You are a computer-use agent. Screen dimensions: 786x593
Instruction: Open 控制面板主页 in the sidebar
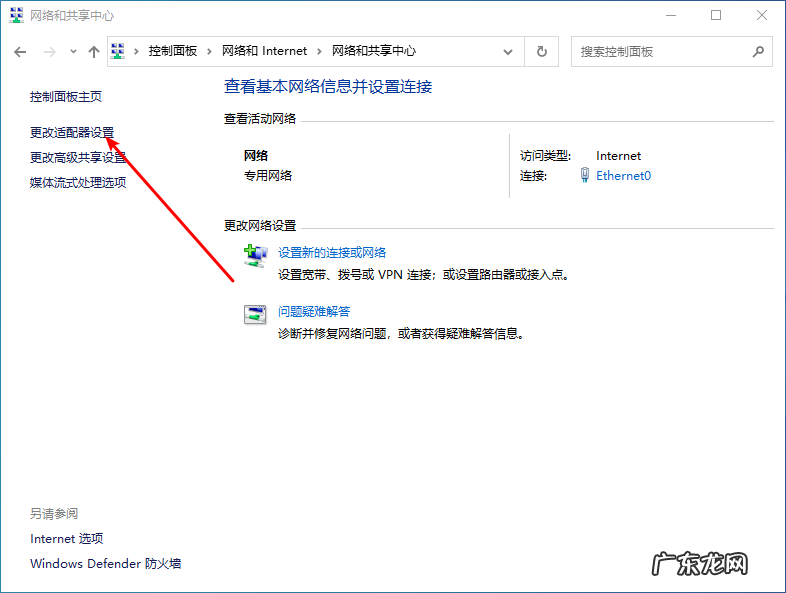(x=66, y=96)
